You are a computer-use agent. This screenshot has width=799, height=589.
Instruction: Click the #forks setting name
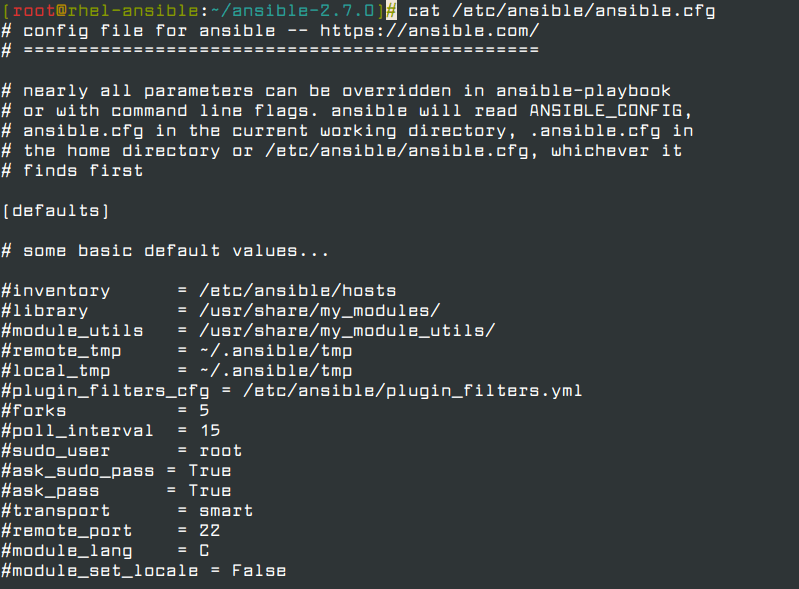[x=35, y=411]
